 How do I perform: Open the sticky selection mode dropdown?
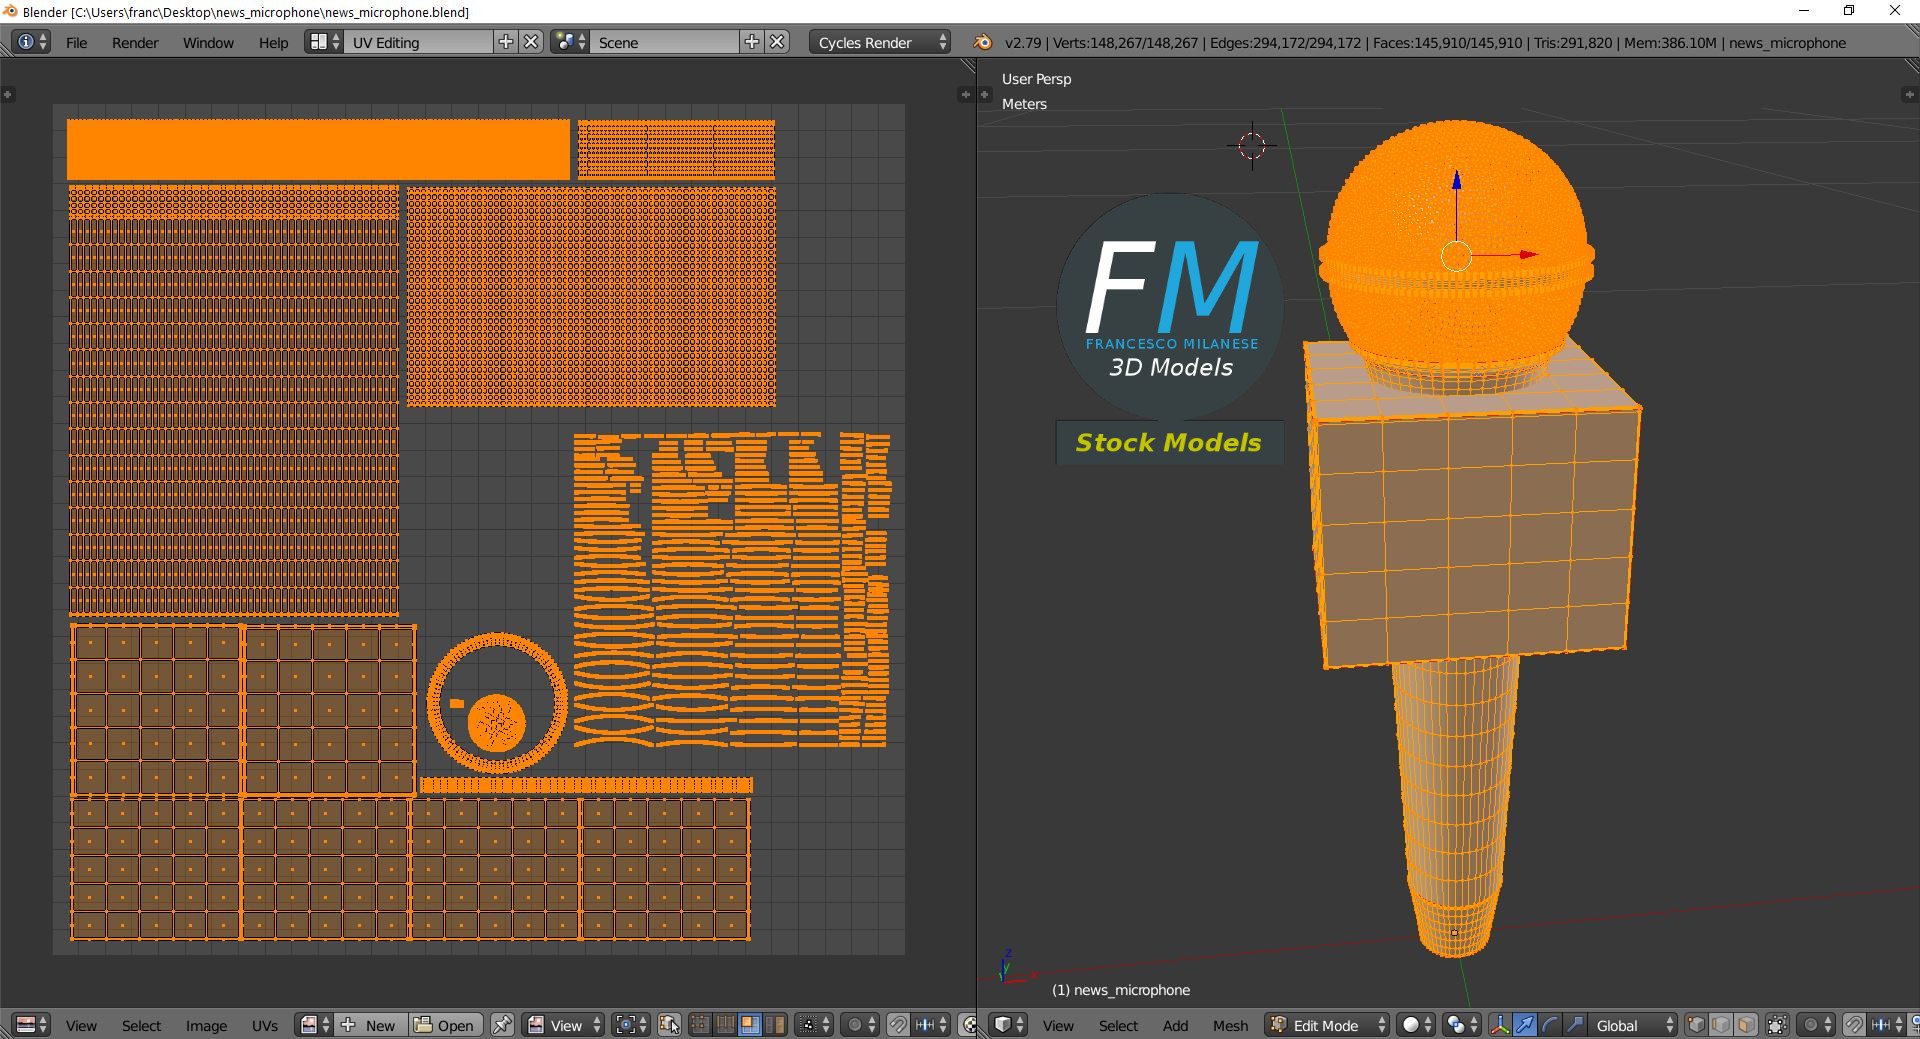(x=813, y=1025)
